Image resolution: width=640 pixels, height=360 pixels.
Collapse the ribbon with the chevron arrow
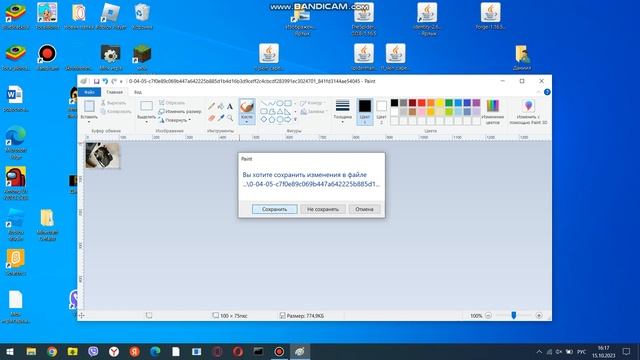pyautogui.click(x=539, y=92)
